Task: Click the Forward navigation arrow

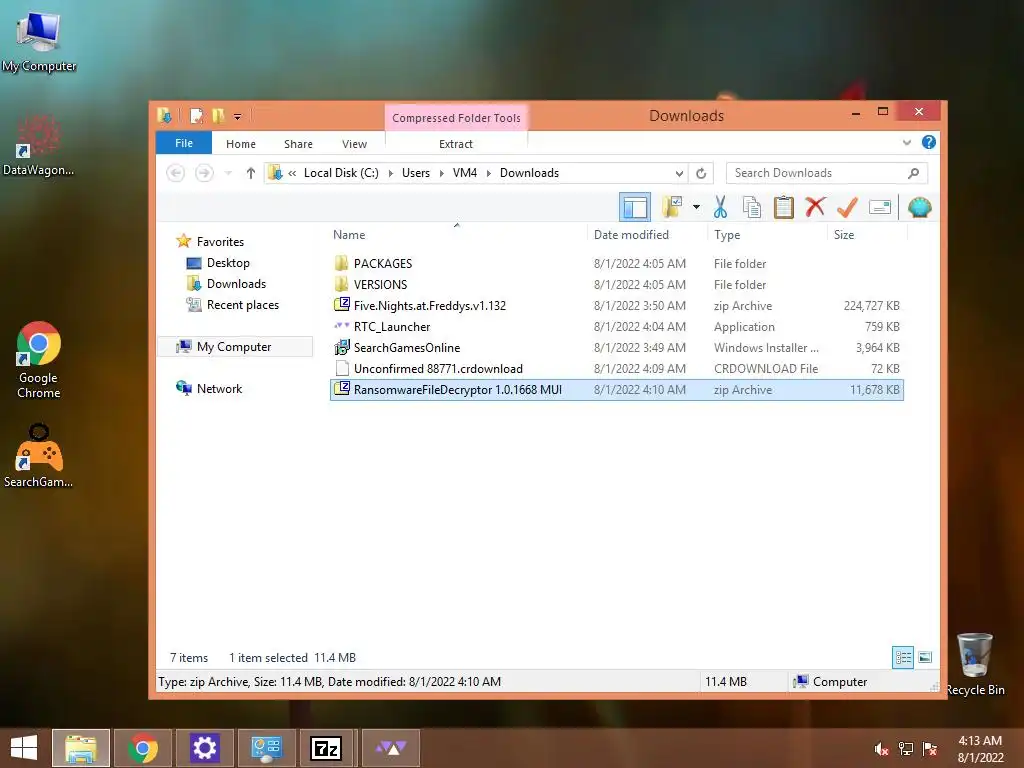Action: coord(204,173)
